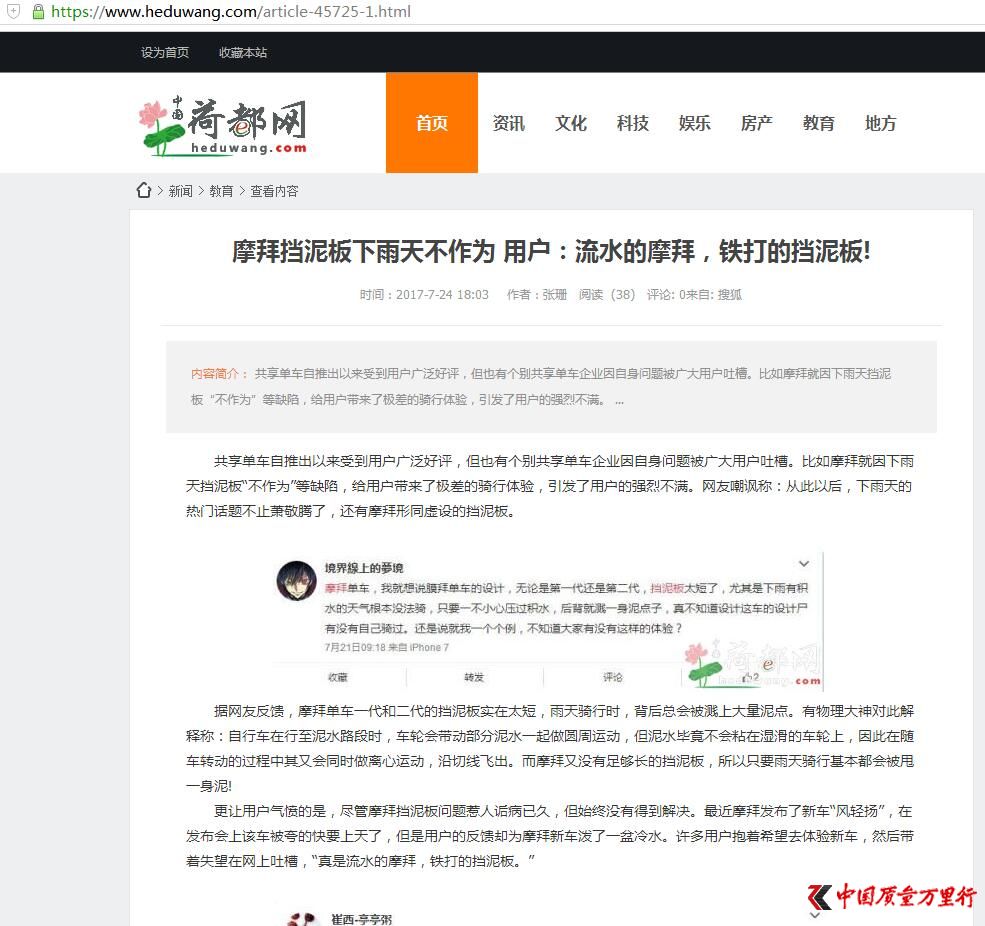Click the username 崔西-亨亨粥
This screenshot has height=926, width=985.
362,919
